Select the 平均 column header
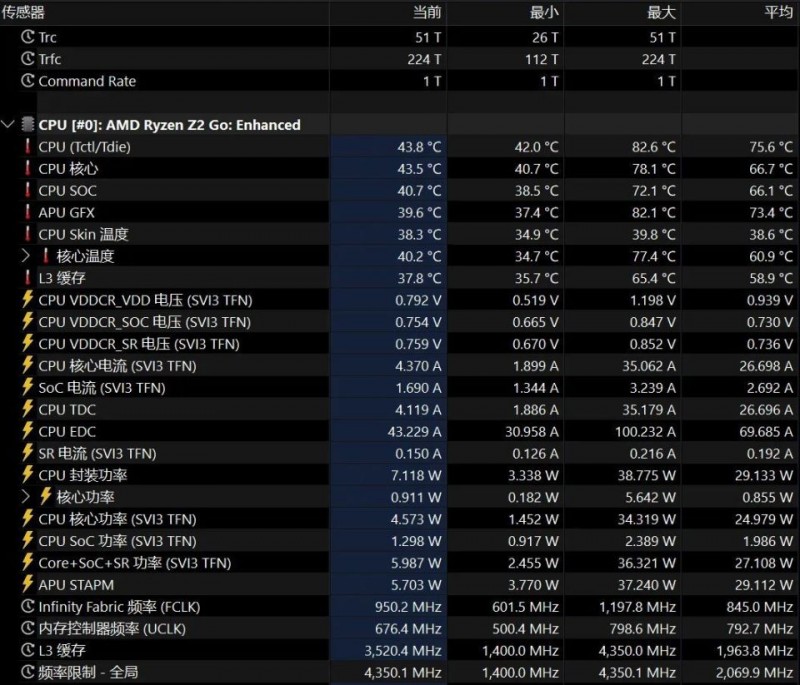 [778, 12]
